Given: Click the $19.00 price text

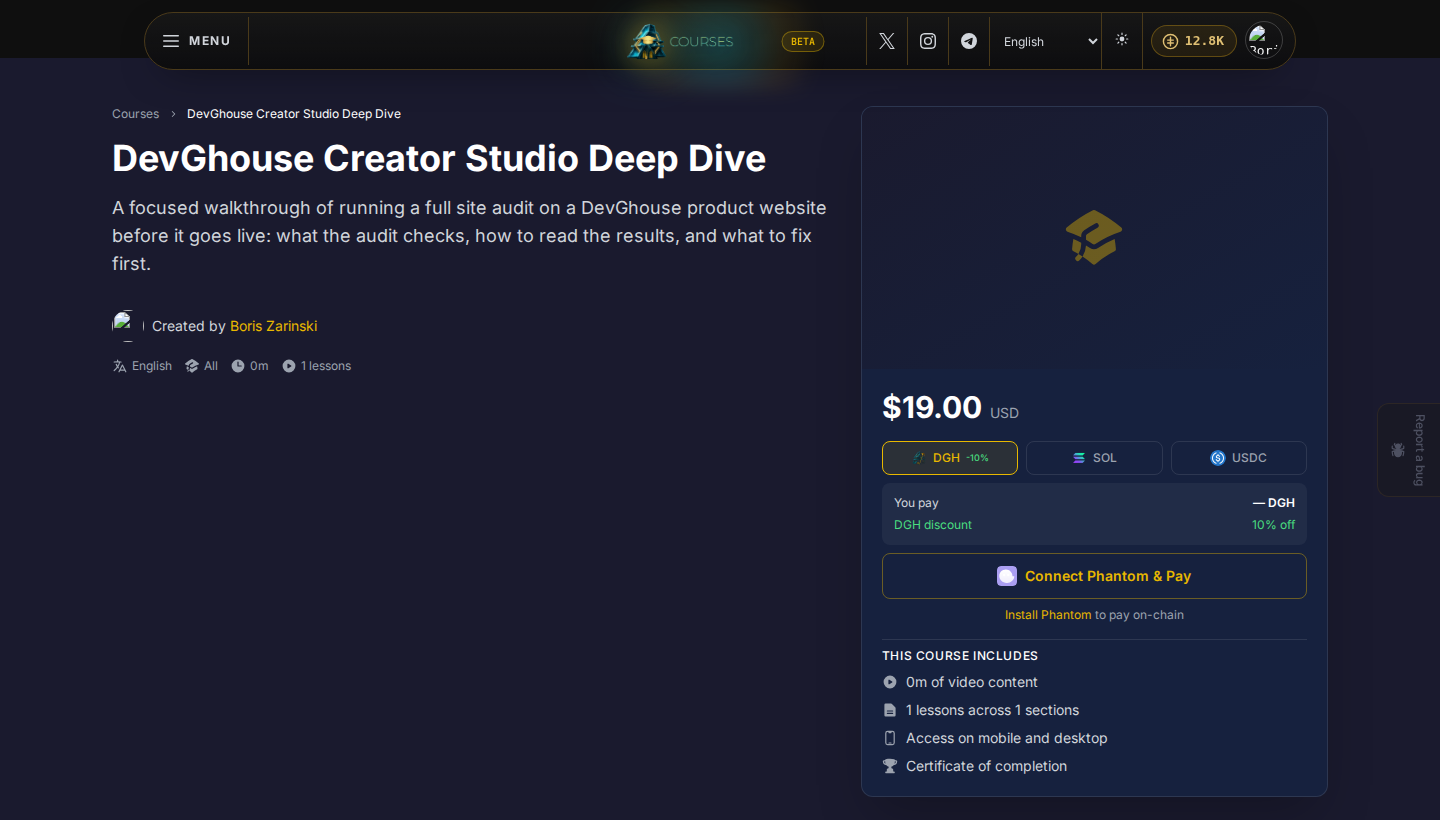Looking at the screenshot, I should (x=932, y=407).
